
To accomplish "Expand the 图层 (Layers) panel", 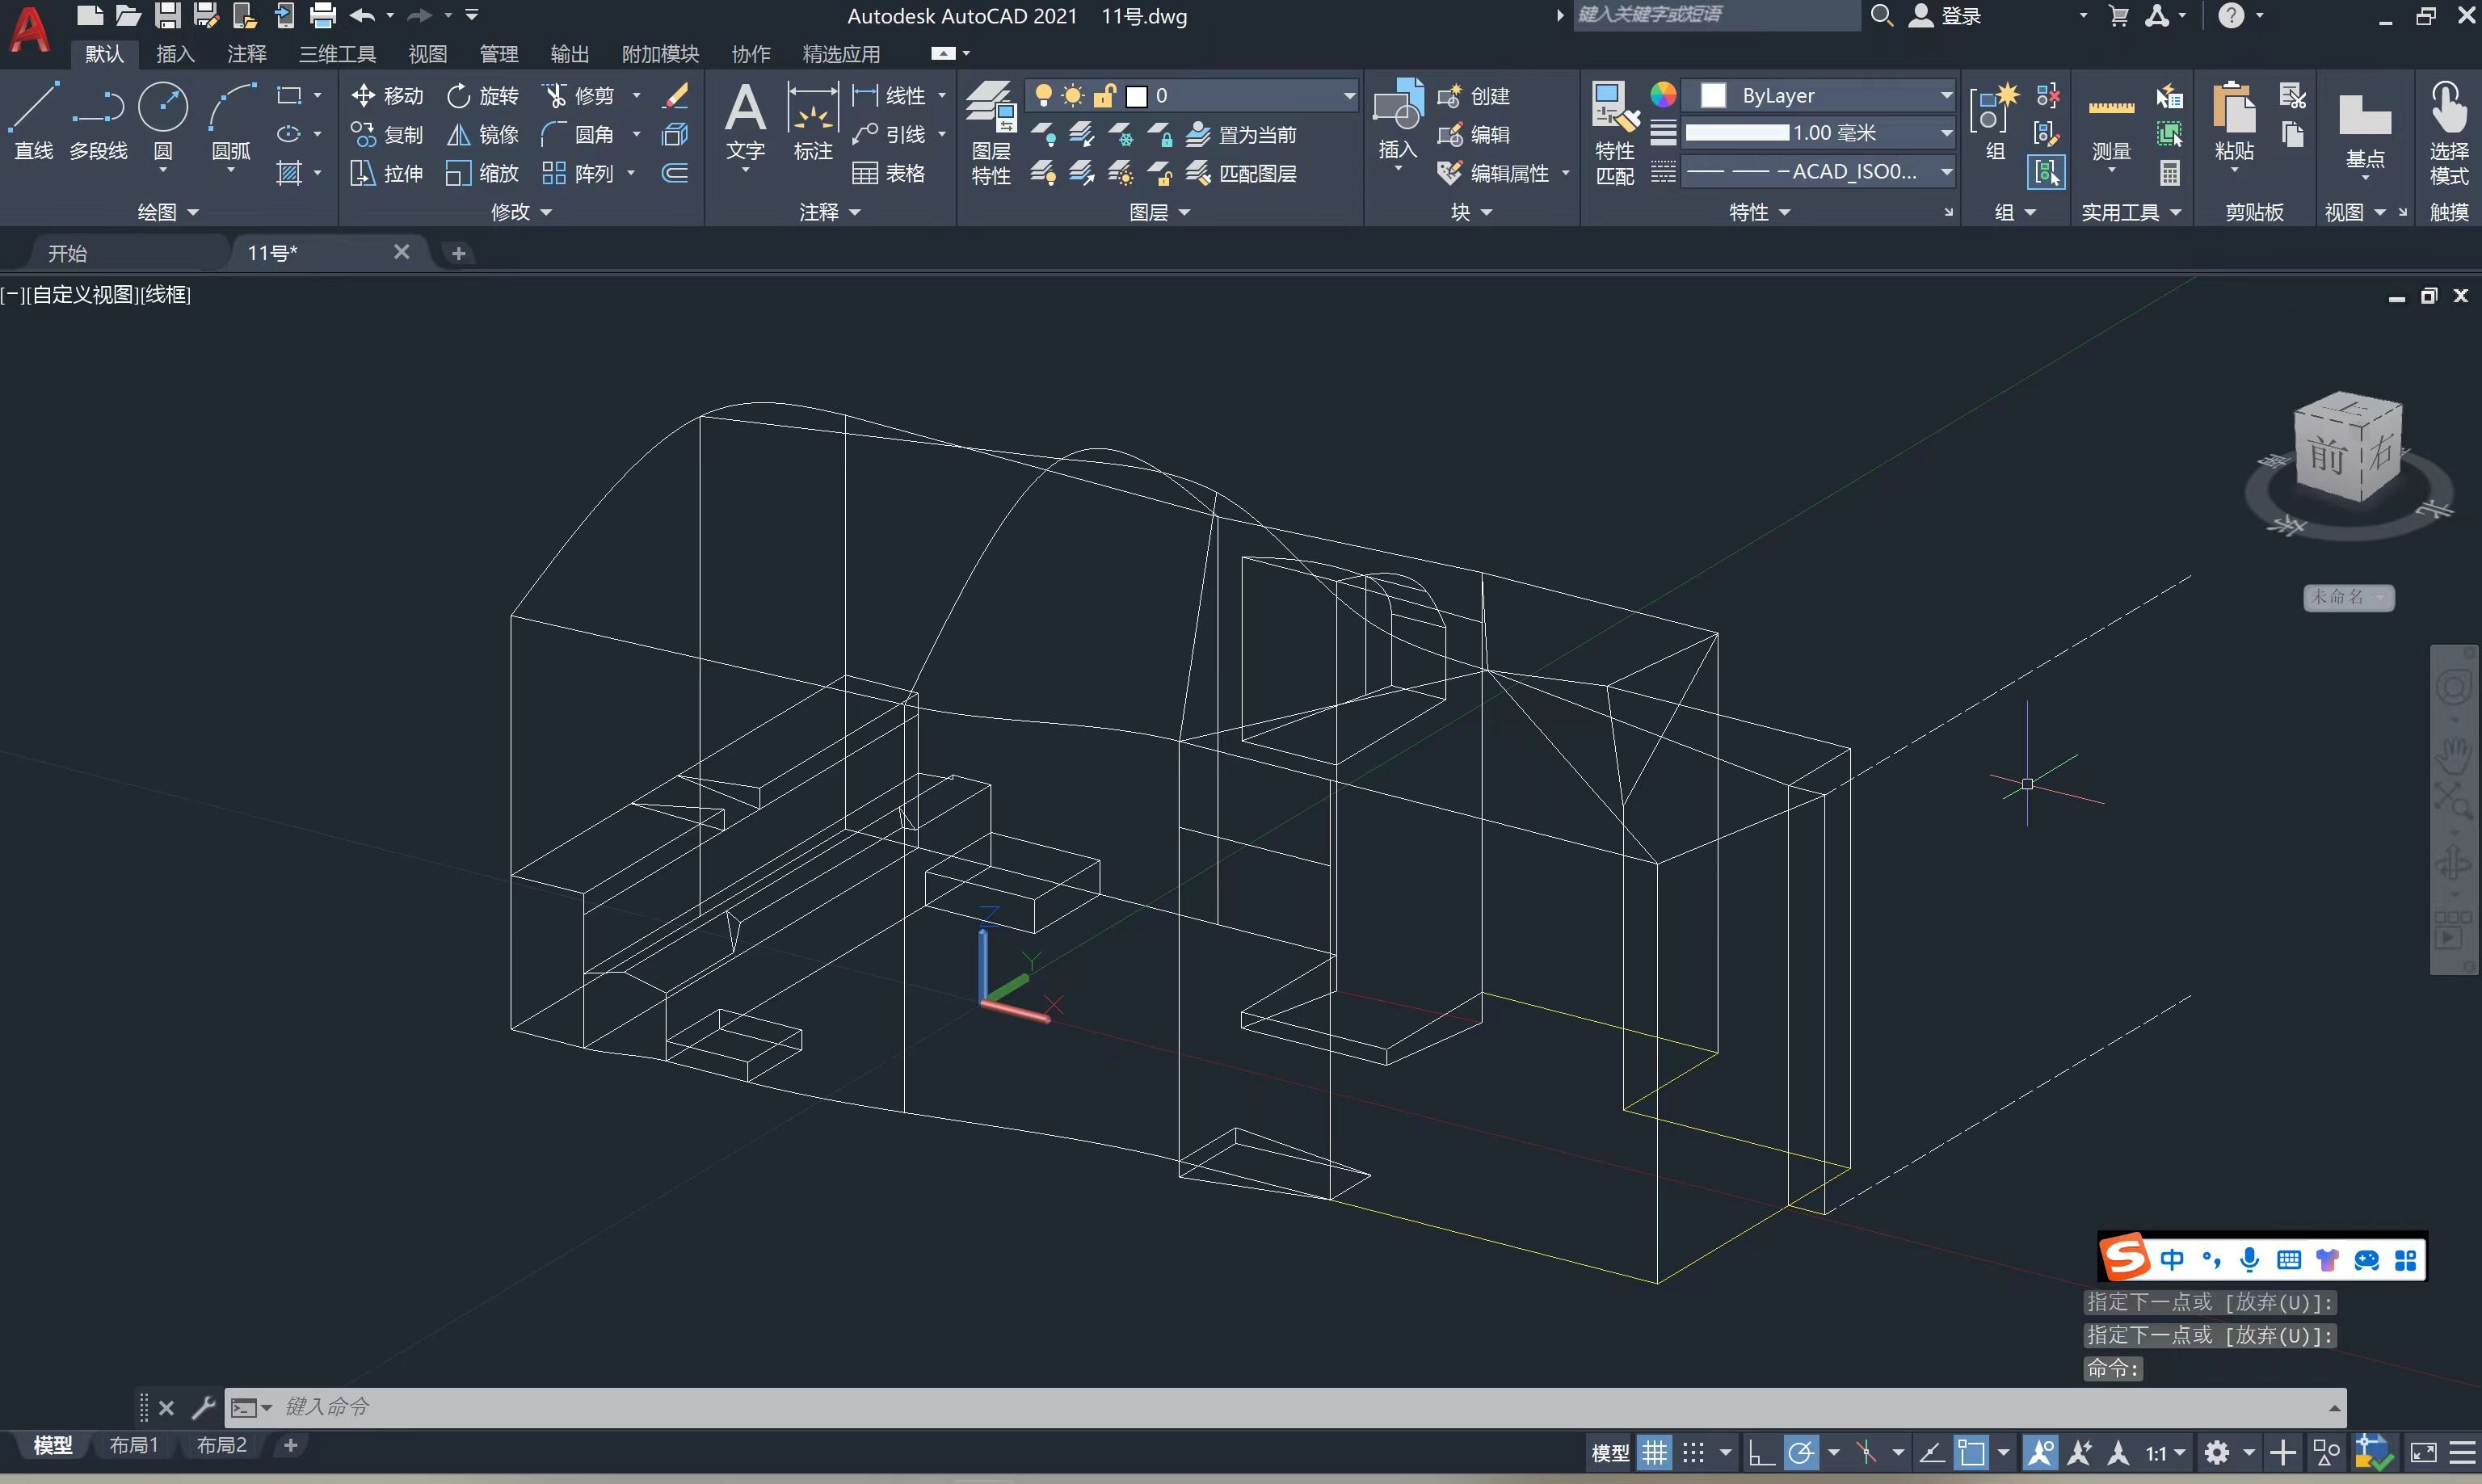I will pyautogui.click(x=1159, y=212).
